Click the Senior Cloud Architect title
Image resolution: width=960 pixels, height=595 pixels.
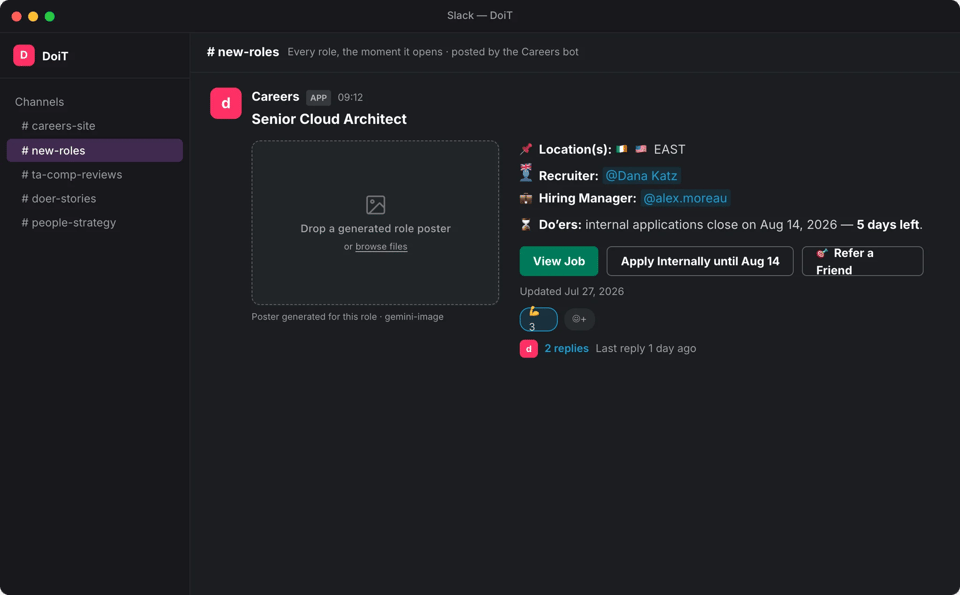[x=329, y=119]
